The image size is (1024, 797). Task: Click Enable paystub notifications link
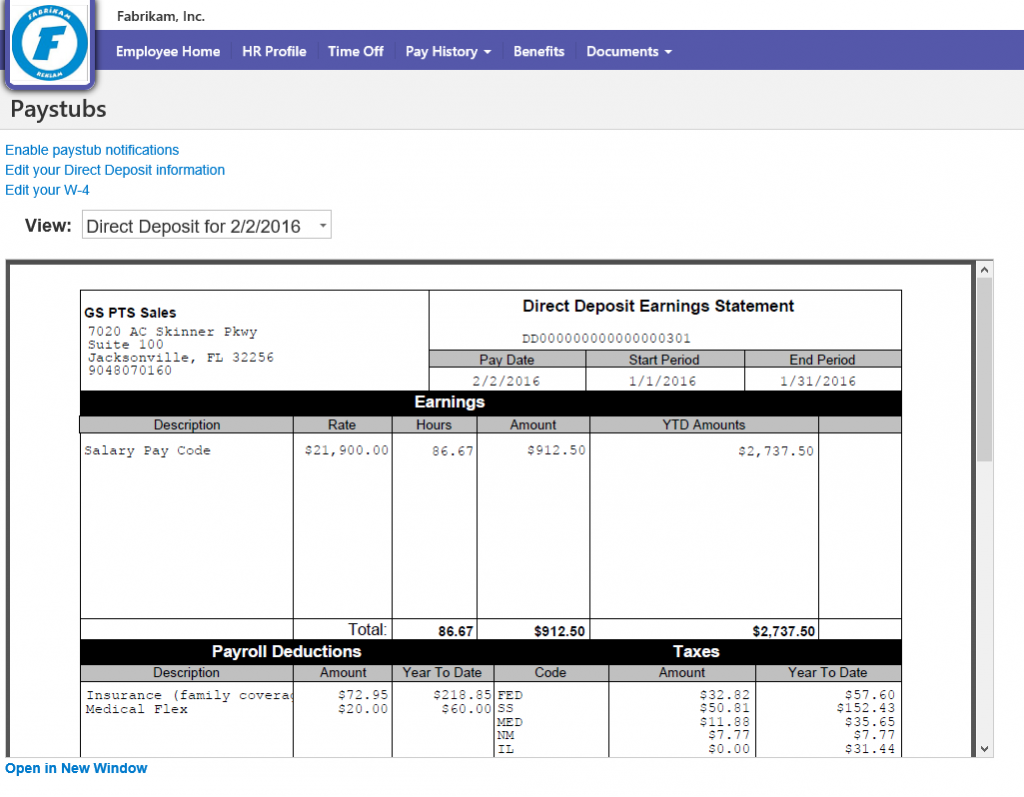92,150
